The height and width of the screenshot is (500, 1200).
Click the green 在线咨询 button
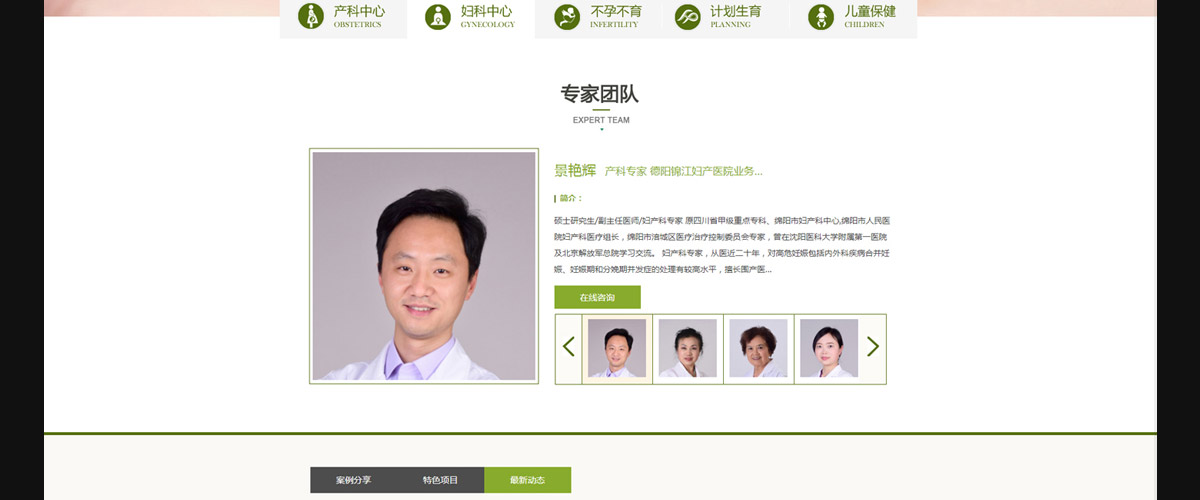click(x=597, y=297)
